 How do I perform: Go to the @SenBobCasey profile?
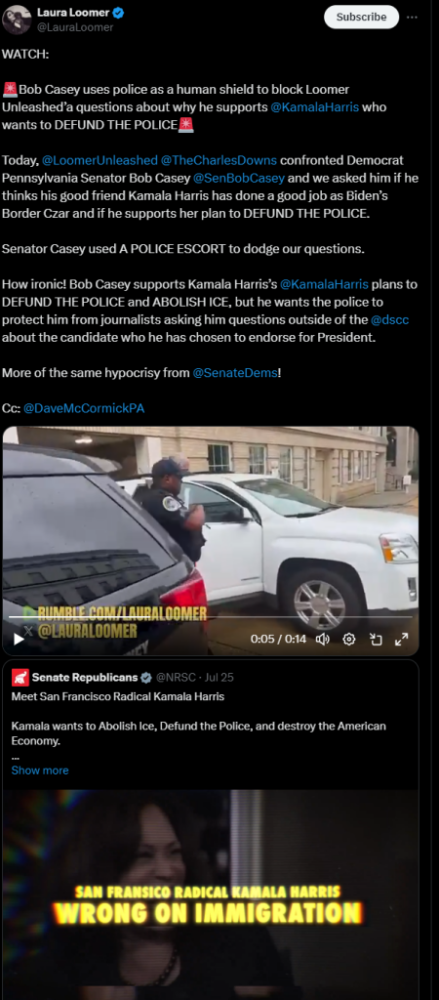click(238, 179)
